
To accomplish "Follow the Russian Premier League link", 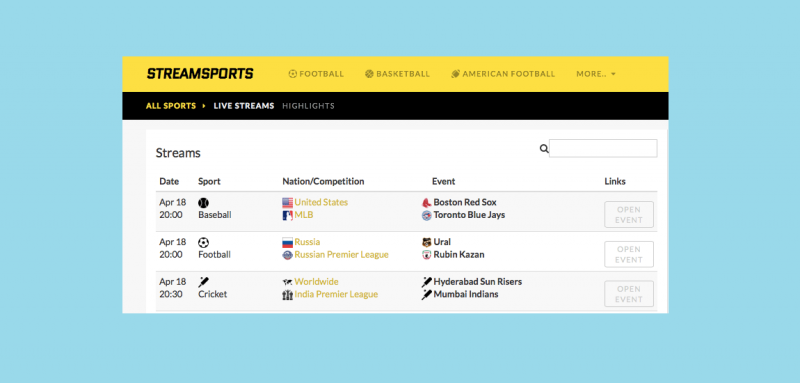I will click(341, 255).
